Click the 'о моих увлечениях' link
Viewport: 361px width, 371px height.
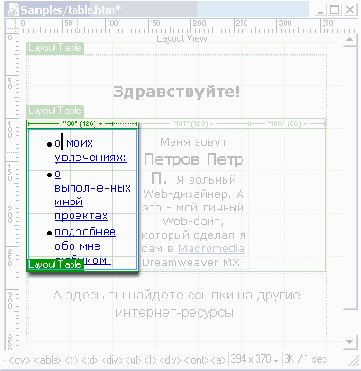click(90, 151)
